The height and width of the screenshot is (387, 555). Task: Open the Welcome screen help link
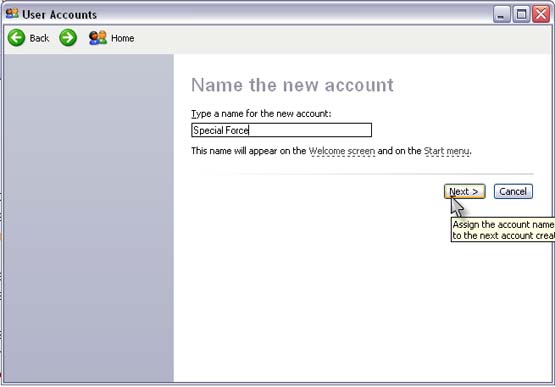tap(342, 151)
